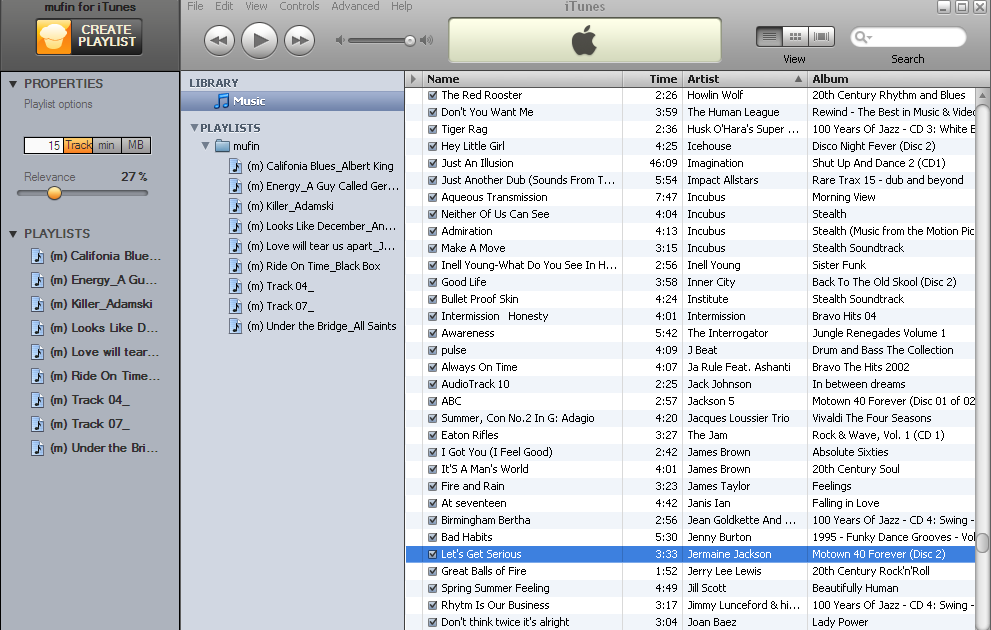Select Looks Like D playlist in mufin panel
Screen dimensions: 991x630
[x=95, y=328]
